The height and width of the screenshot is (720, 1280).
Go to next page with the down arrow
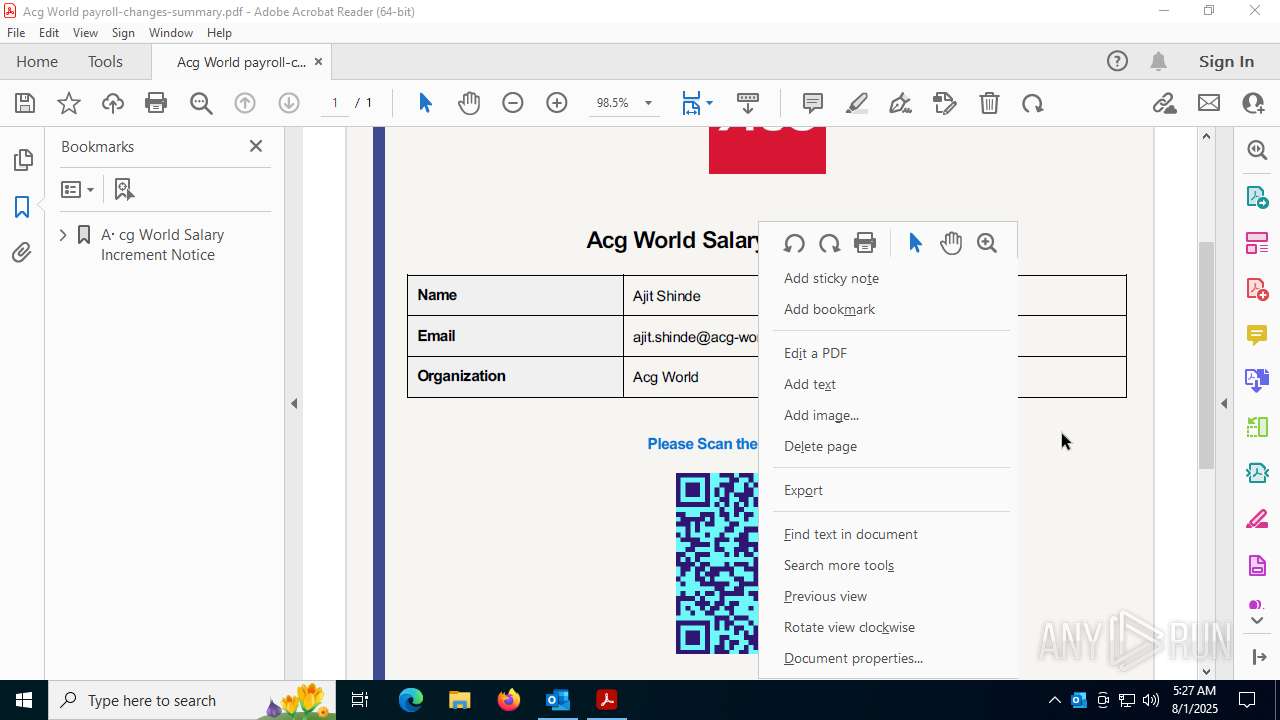click(x=289, y=103)
